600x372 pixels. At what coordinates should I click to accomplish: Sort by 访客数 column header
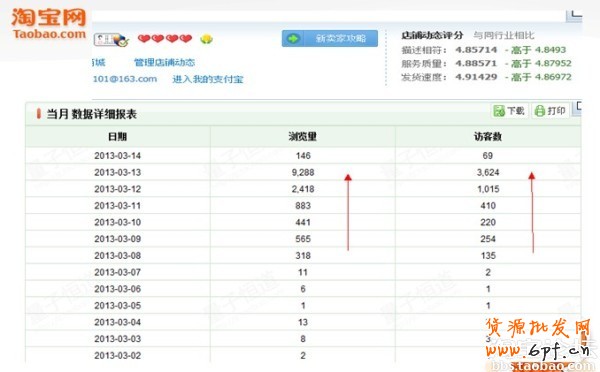[488, 137]
